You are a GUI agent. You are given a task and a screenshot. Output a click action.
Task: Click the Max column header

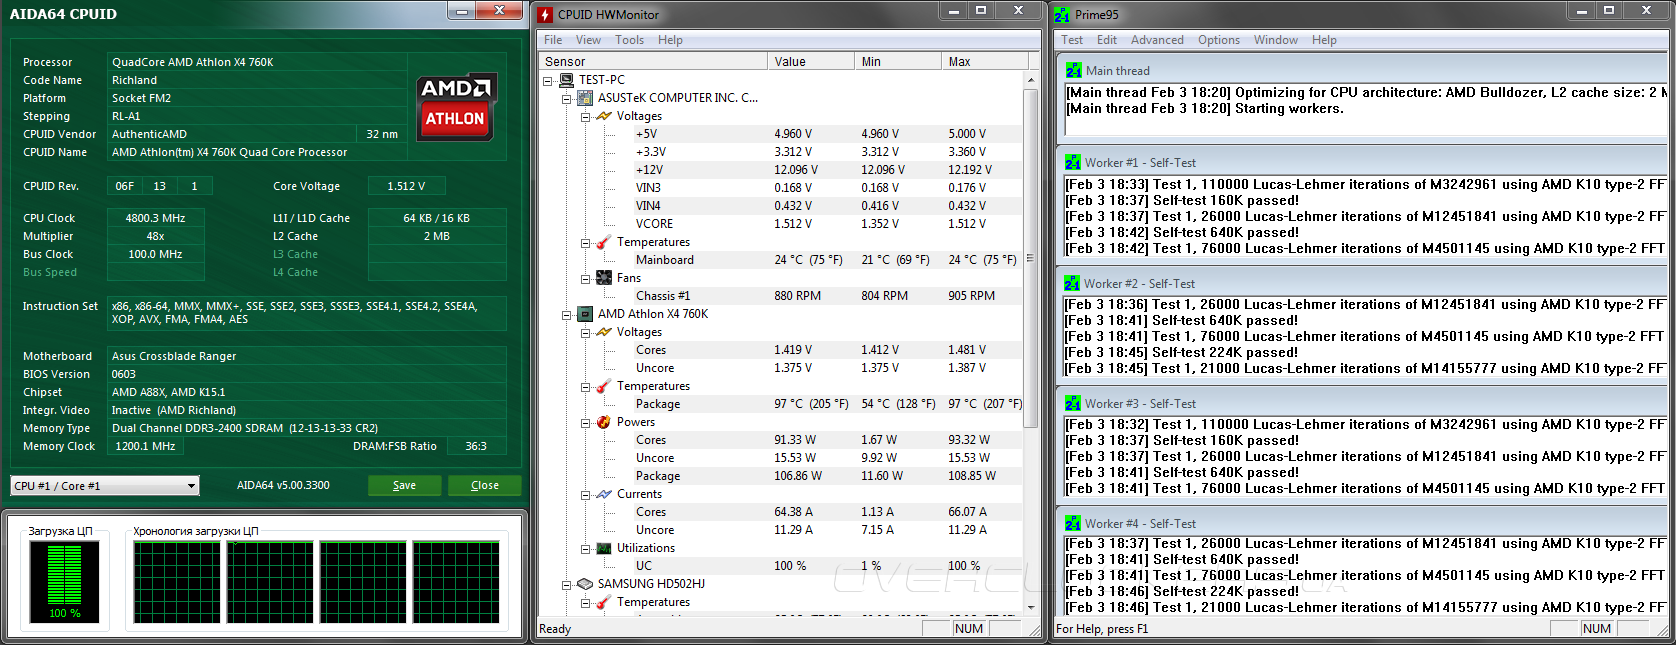(983, 61)
